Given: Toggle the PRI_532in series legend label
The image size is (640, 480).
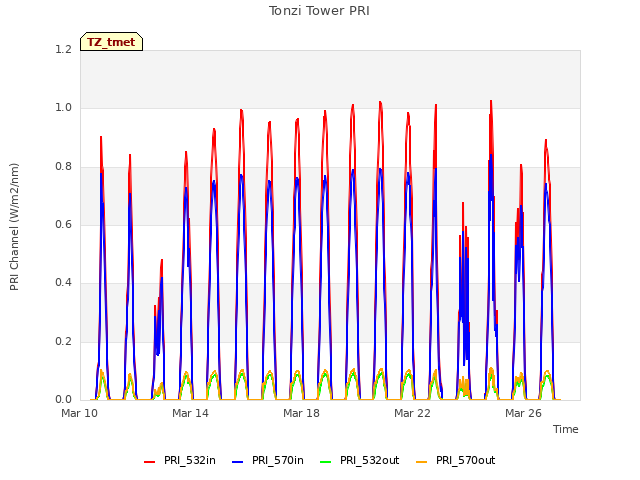Looking at the screenshot, I should coord(190,460).
